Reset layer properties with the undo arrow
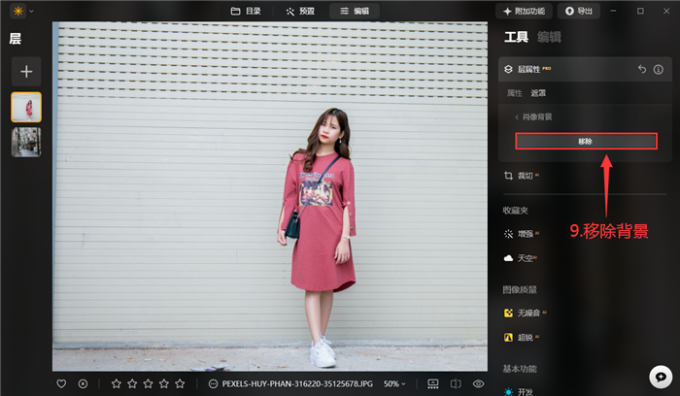The height and width of the screenshot is (396, 680). pos(642,69)
